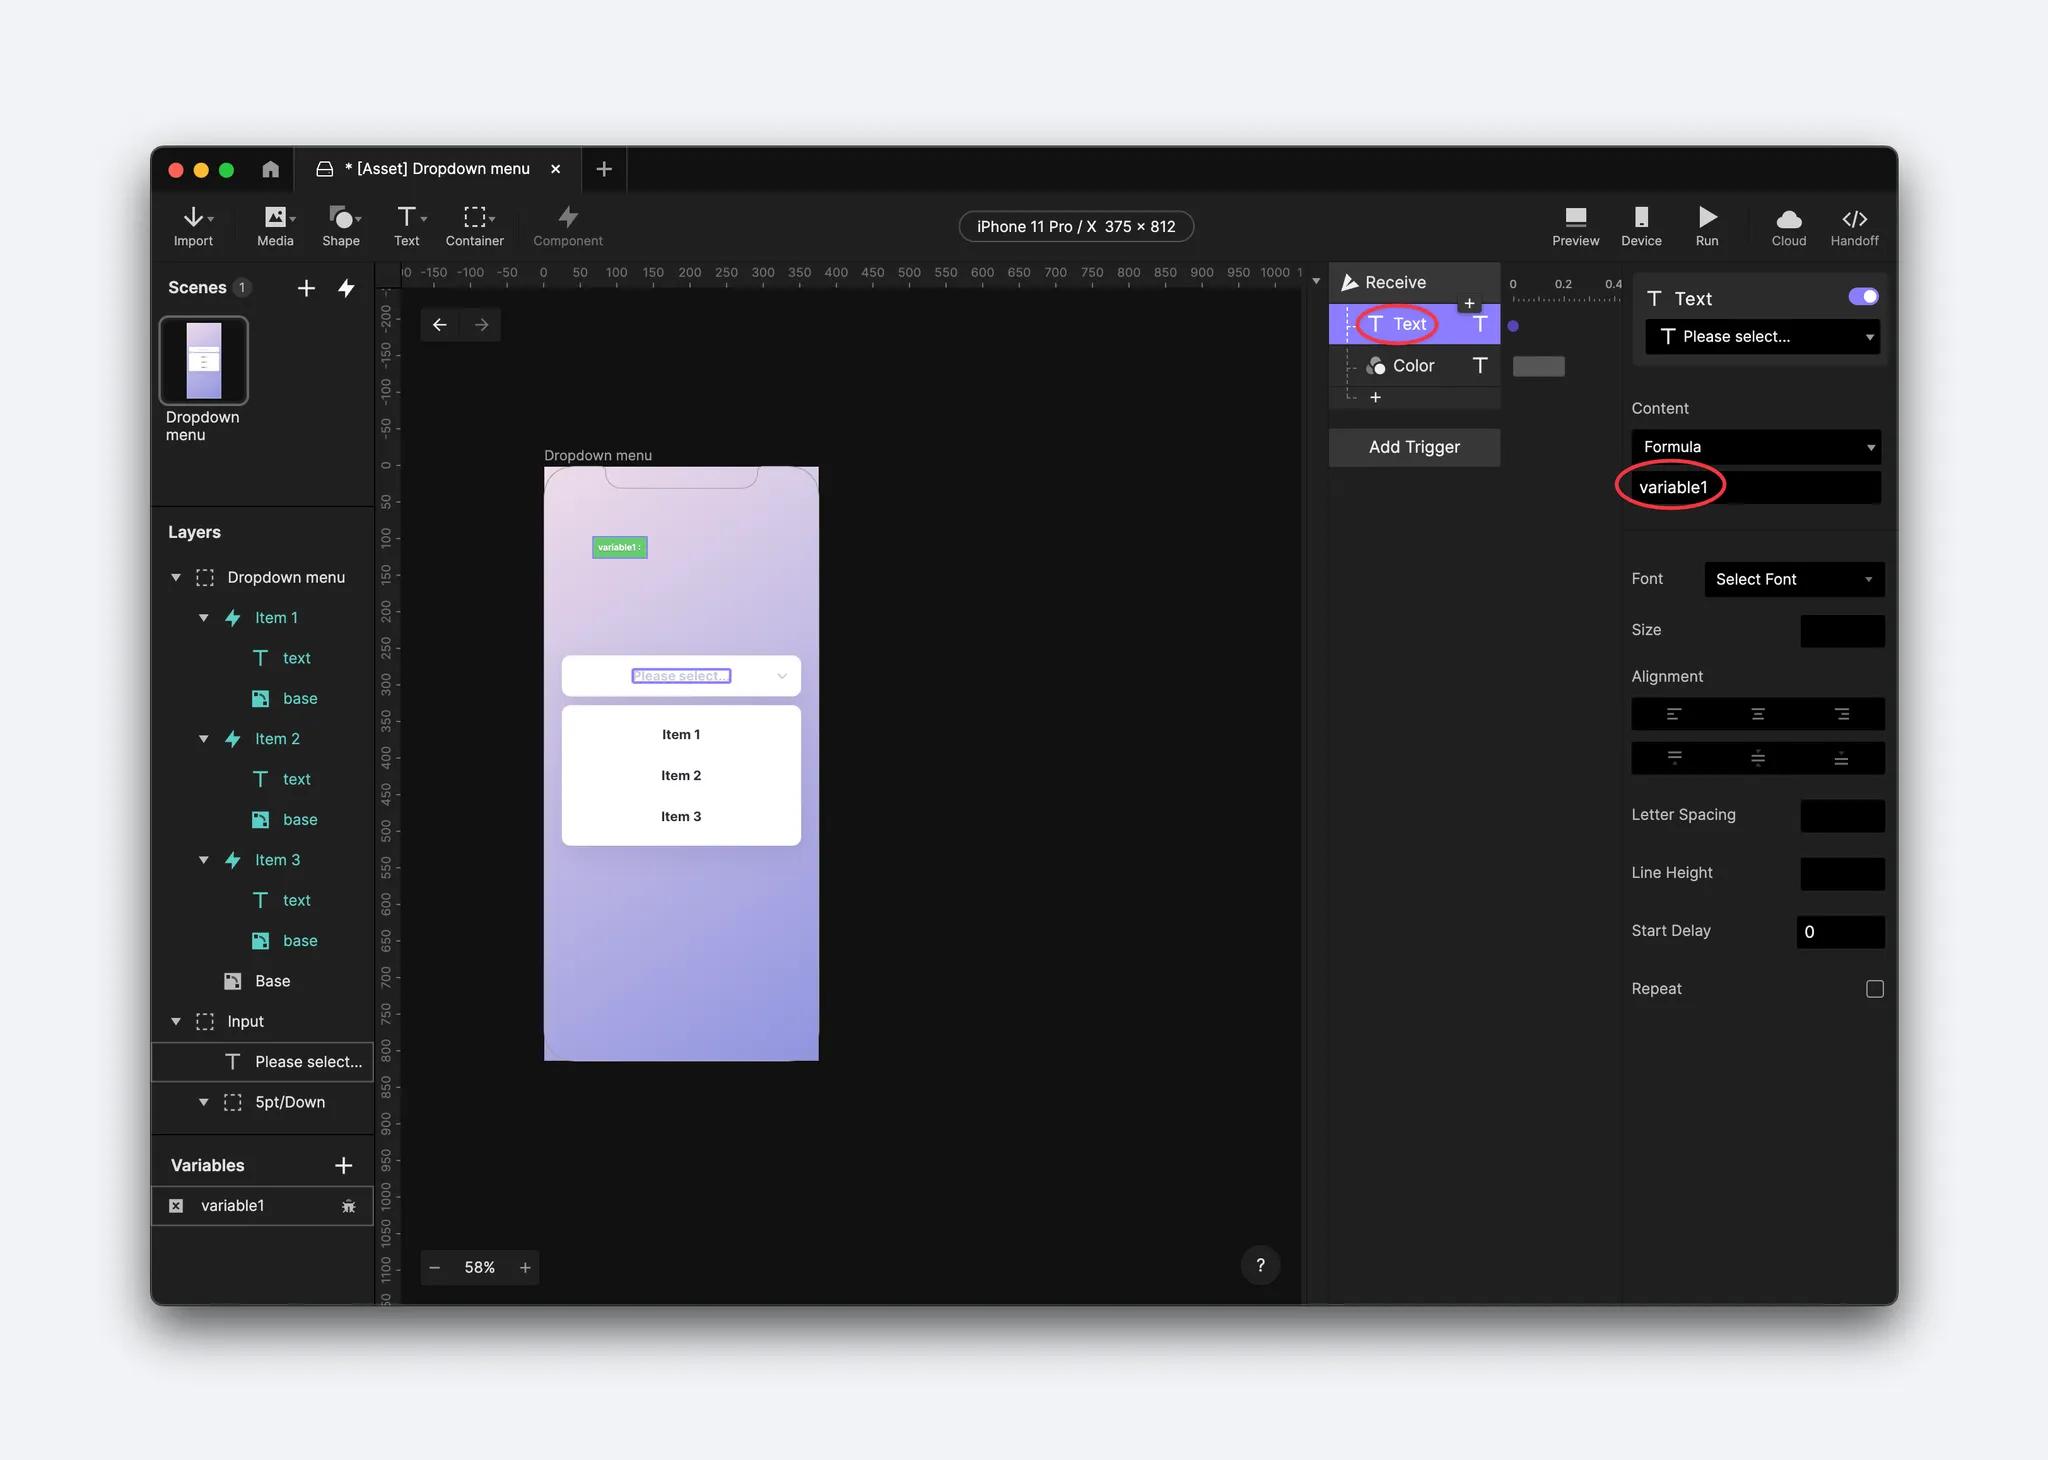
Task: Navigate back with the left arrow
Action: (440, 325)
